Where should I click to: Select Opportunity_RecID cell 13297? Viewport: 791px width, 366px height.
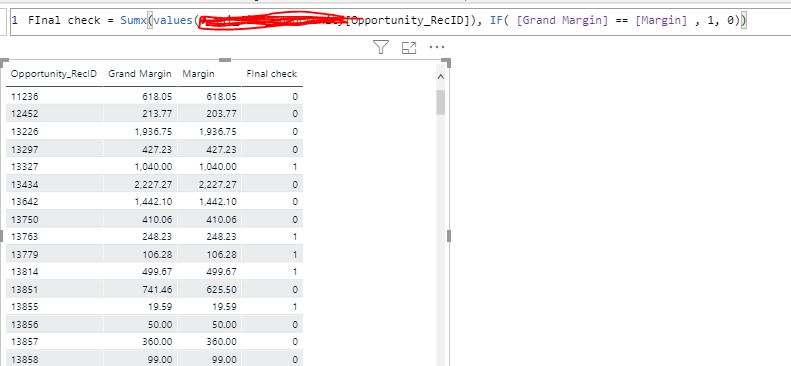[25, 149]
